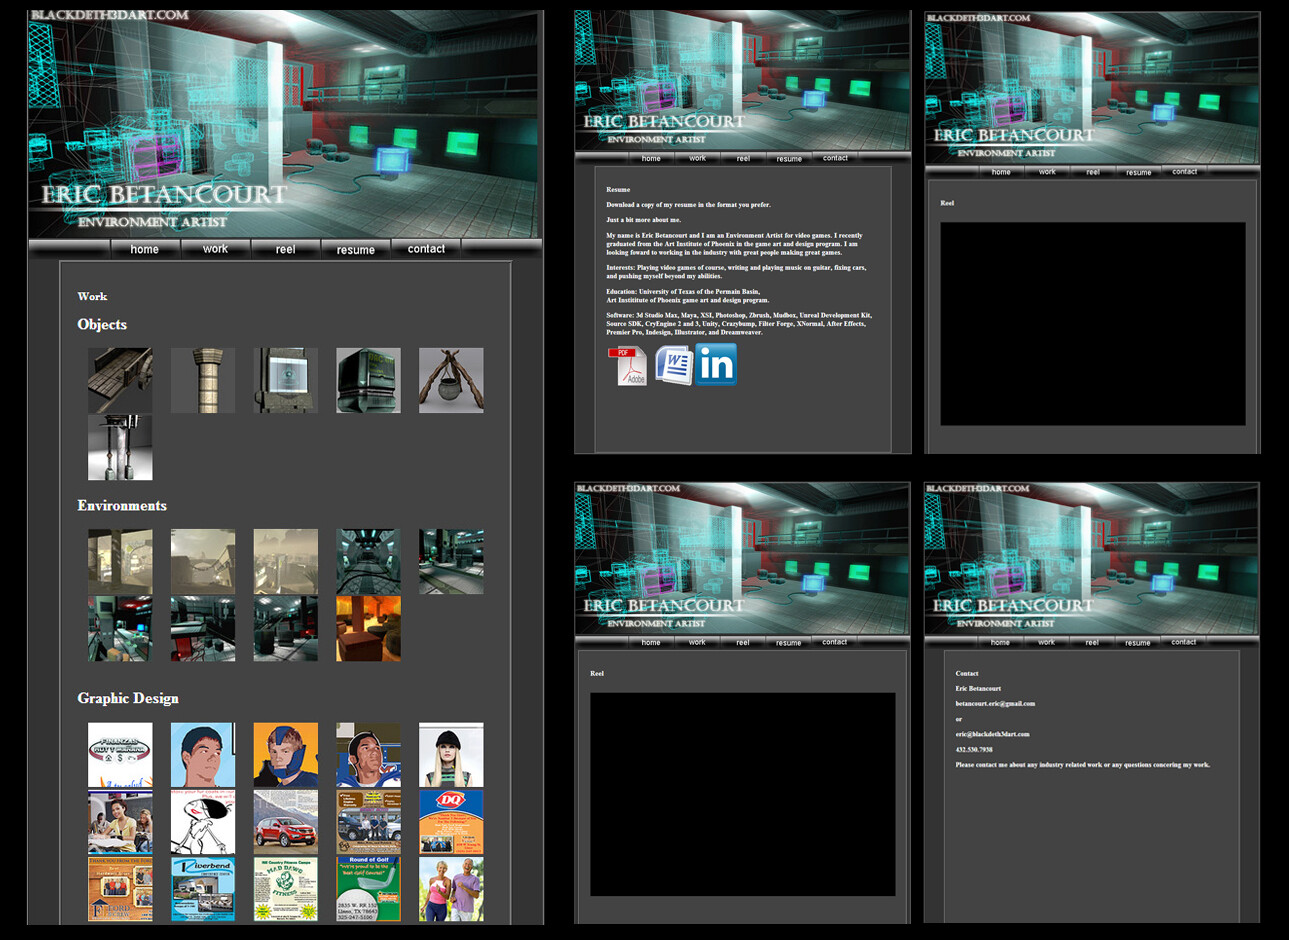Open the Contact navigation tab

426,248
